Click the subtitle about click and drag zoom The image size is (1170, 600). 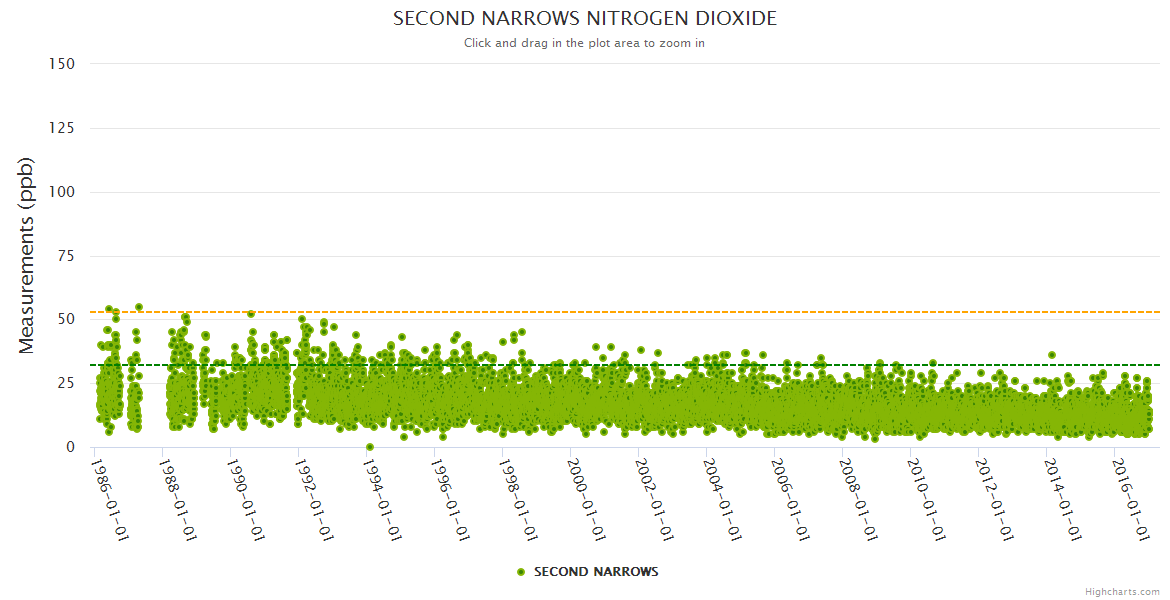point(584,43)
